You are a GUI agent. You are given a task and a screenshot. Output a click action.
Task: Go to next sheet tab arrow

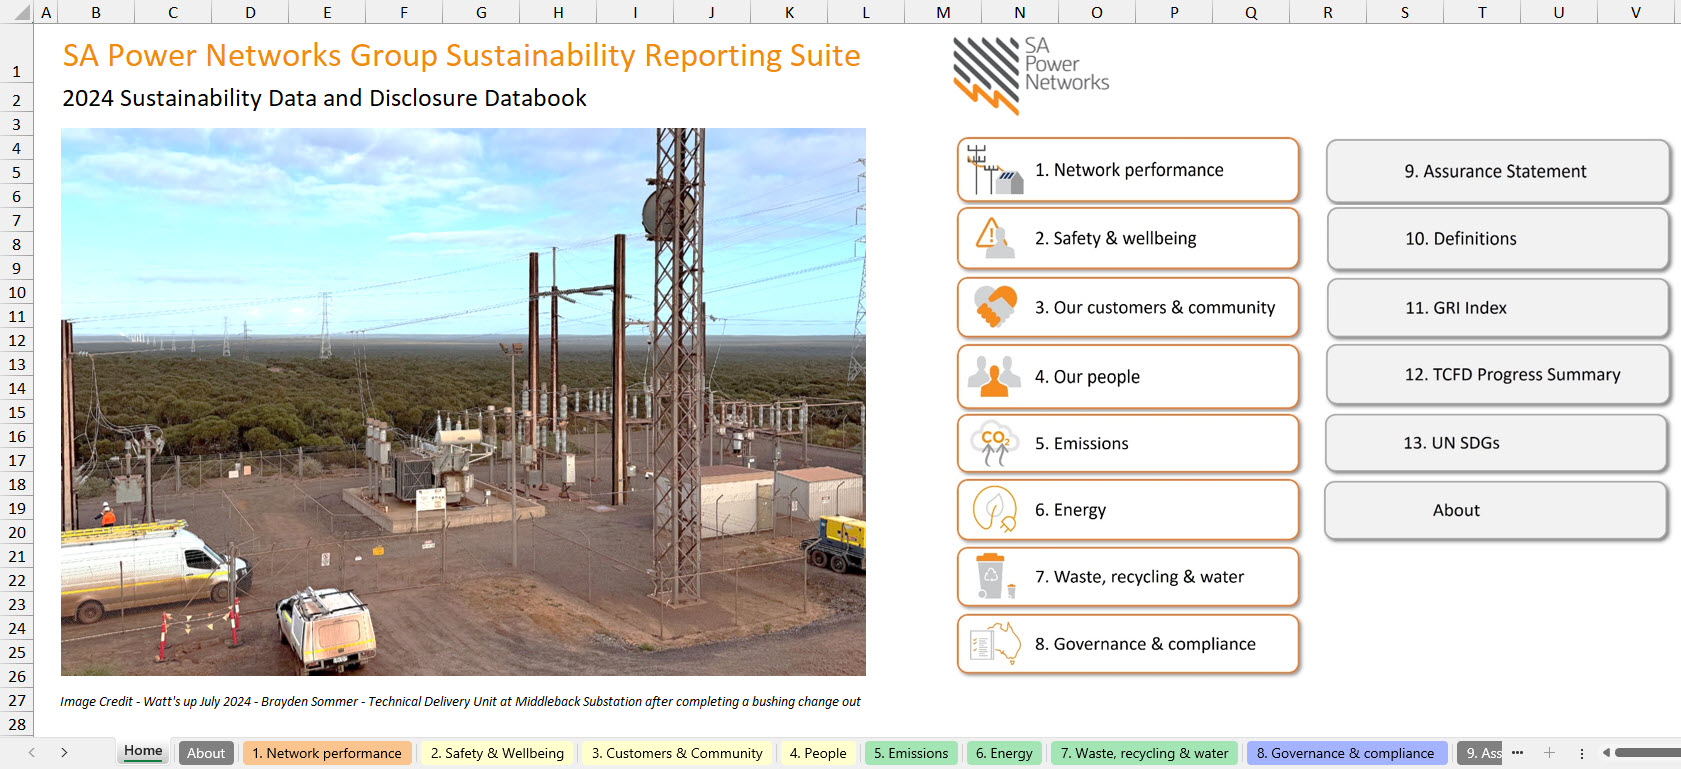click(x=64, y=753)
